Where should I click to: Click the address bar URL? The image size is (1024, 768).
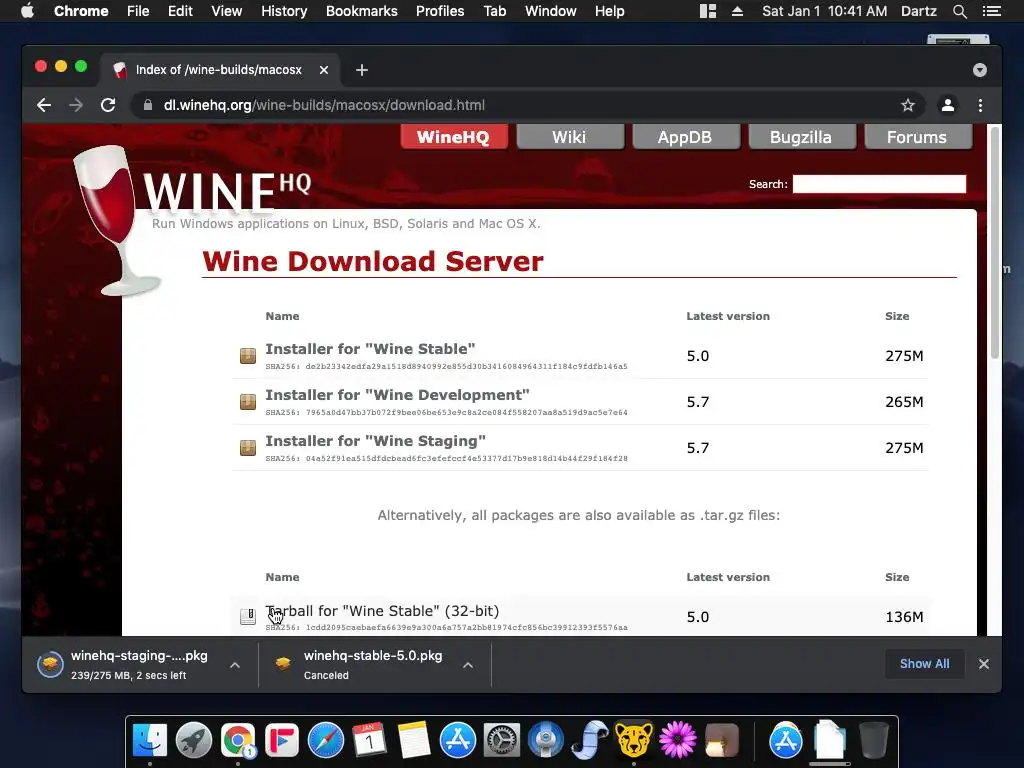pyautogui.click(x=324, y=105)
